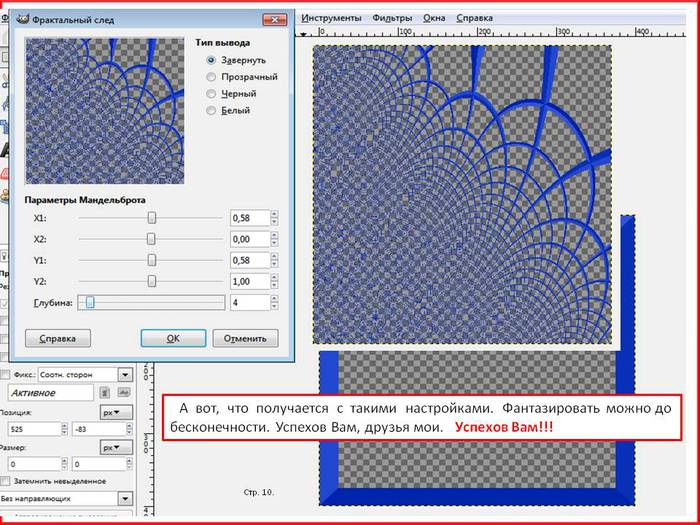Select the Завернуть output type
Viewport: 700px width, 525px height.
click(211, 60)
